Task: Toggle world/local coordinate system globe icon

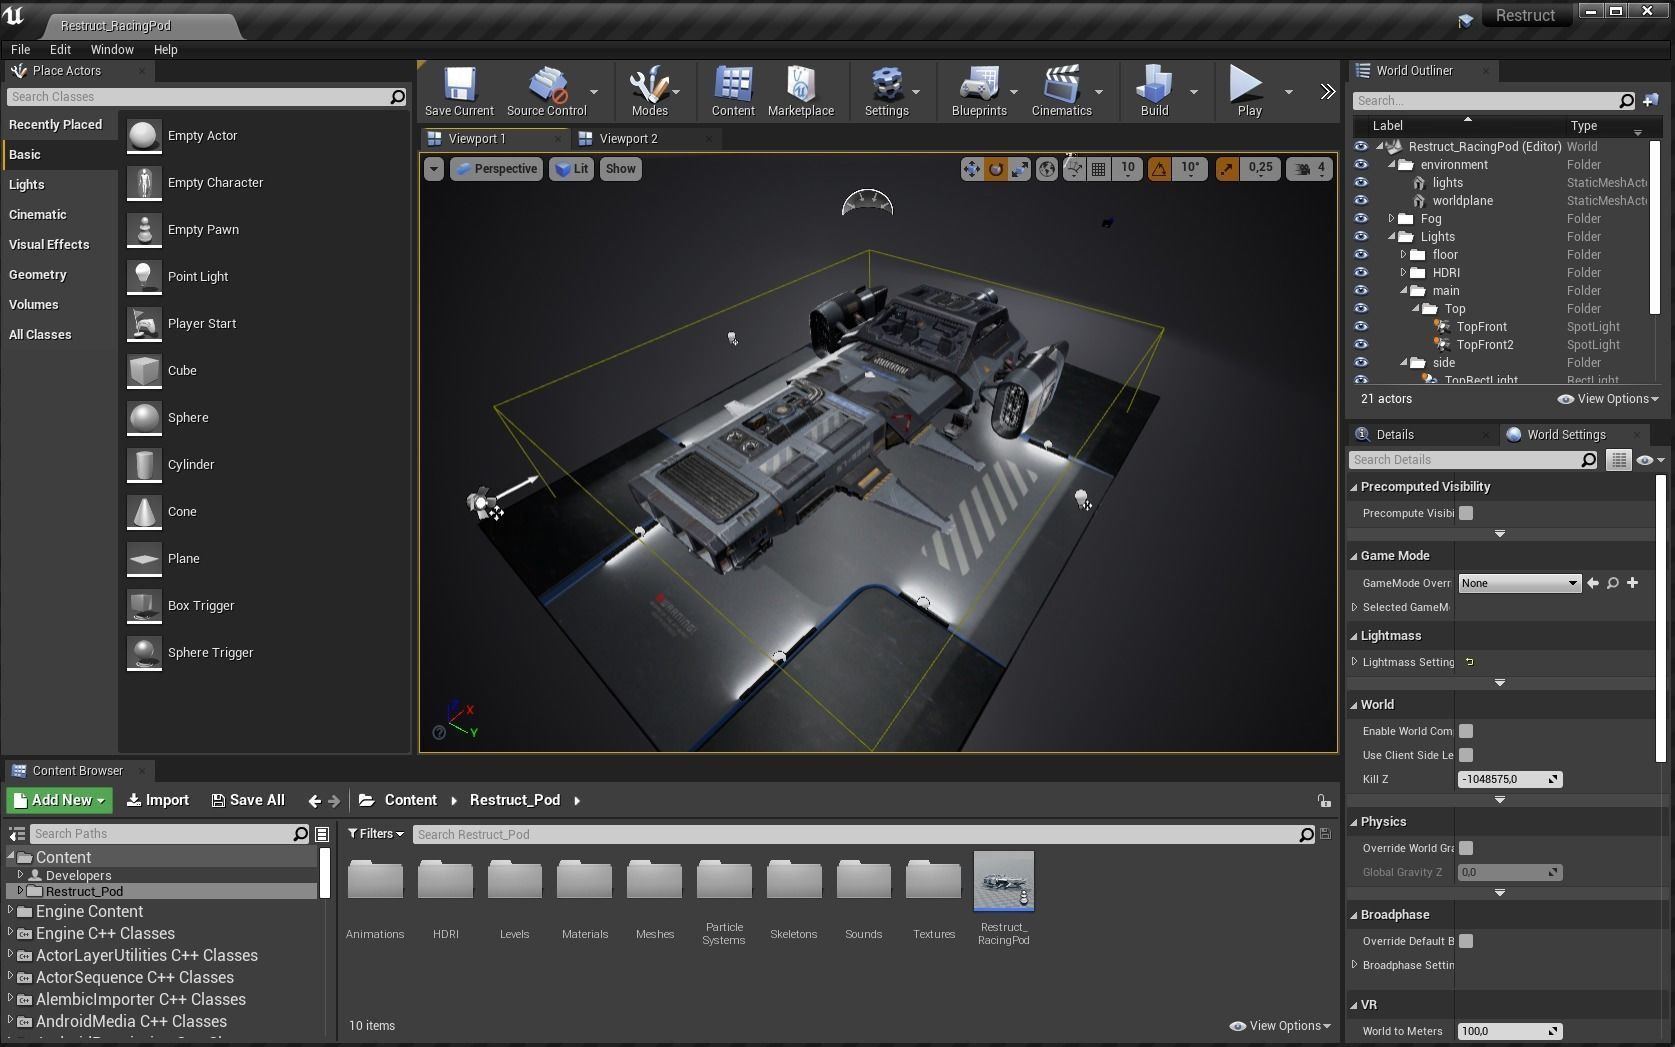Action: pyautogui.click(x=1046, y=169)
